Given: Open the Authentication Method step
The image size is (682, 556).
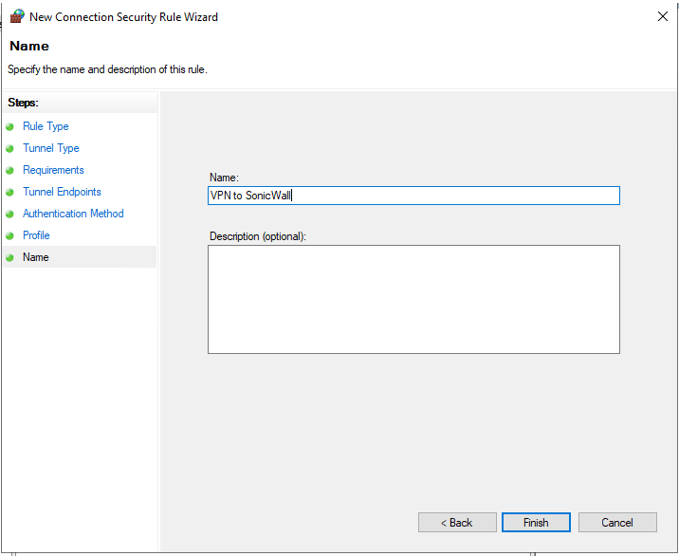Looking at the screenshot, I should click(x=73, y=214).
